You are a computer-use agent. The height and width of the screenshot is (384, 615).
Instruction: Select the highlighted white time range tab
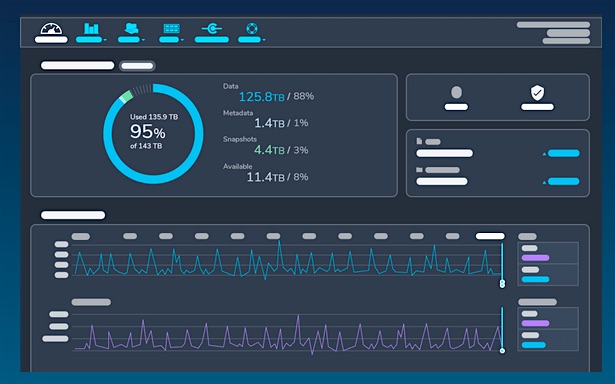point(490,236)
